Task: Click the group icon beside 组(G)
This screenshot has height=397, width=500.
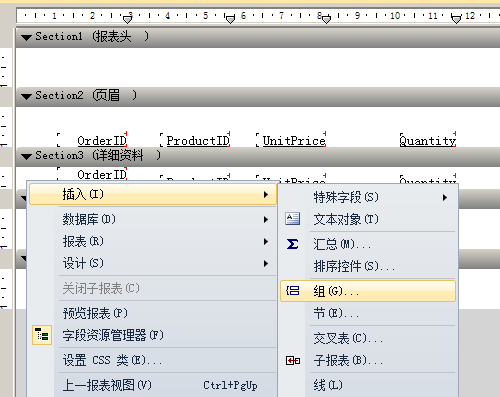Action: click(x=293, y=291)
